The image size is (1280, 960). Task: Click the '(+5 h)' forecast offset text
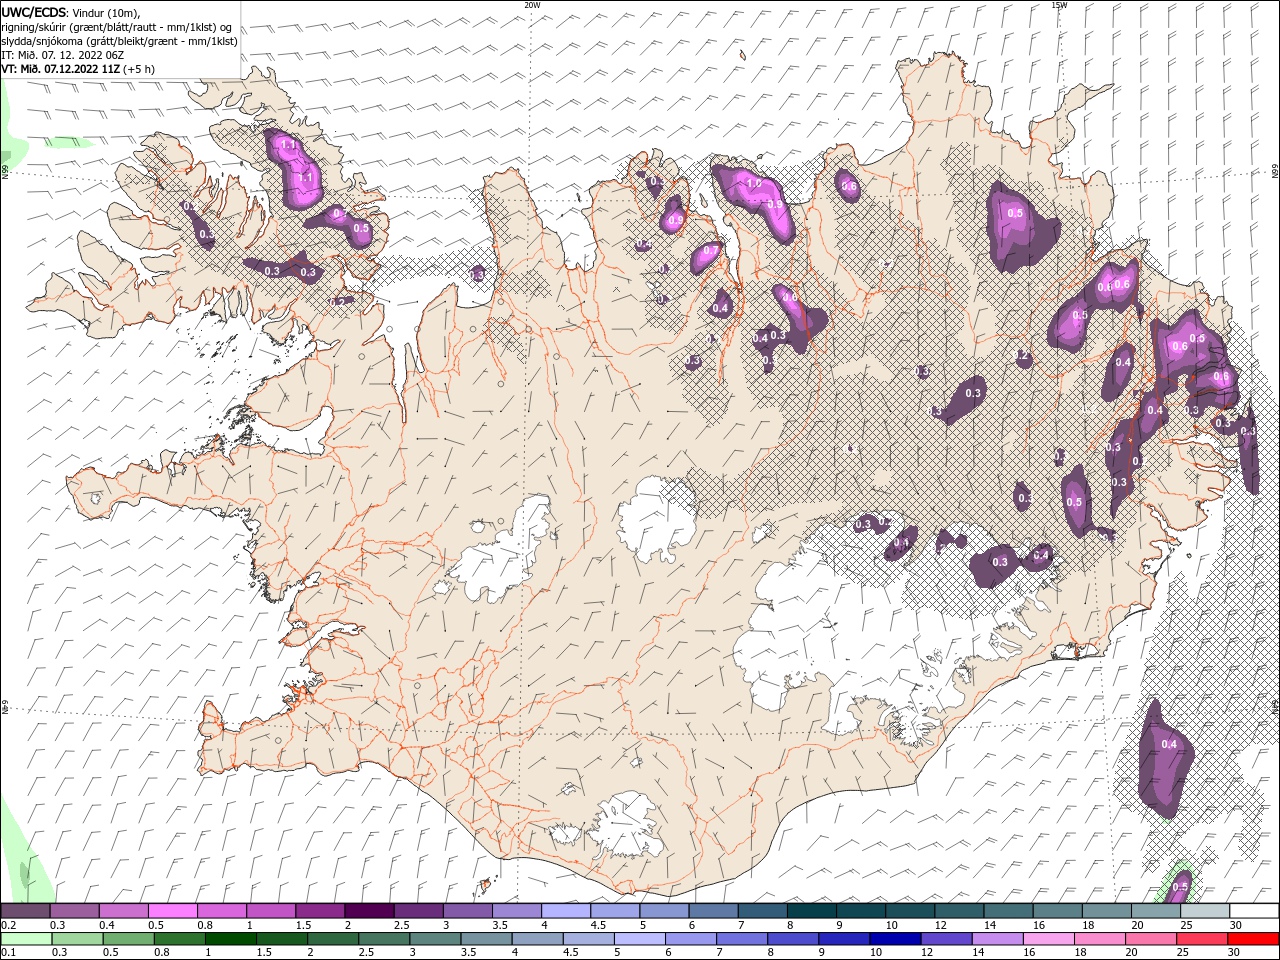pyautogui.click(x=139, y=69)
